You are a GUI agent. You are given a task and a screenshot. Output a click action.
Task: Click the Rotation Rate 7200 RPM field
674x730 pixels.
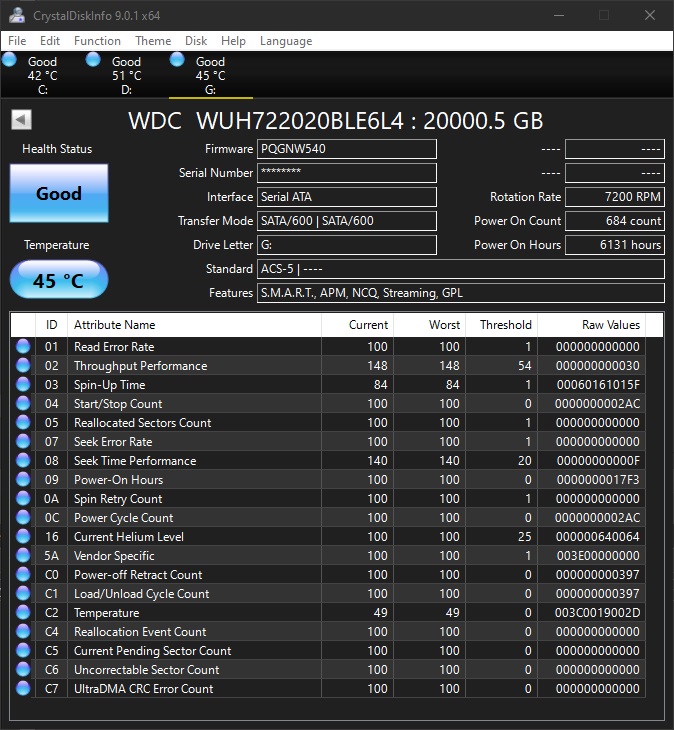coord(615,197)
